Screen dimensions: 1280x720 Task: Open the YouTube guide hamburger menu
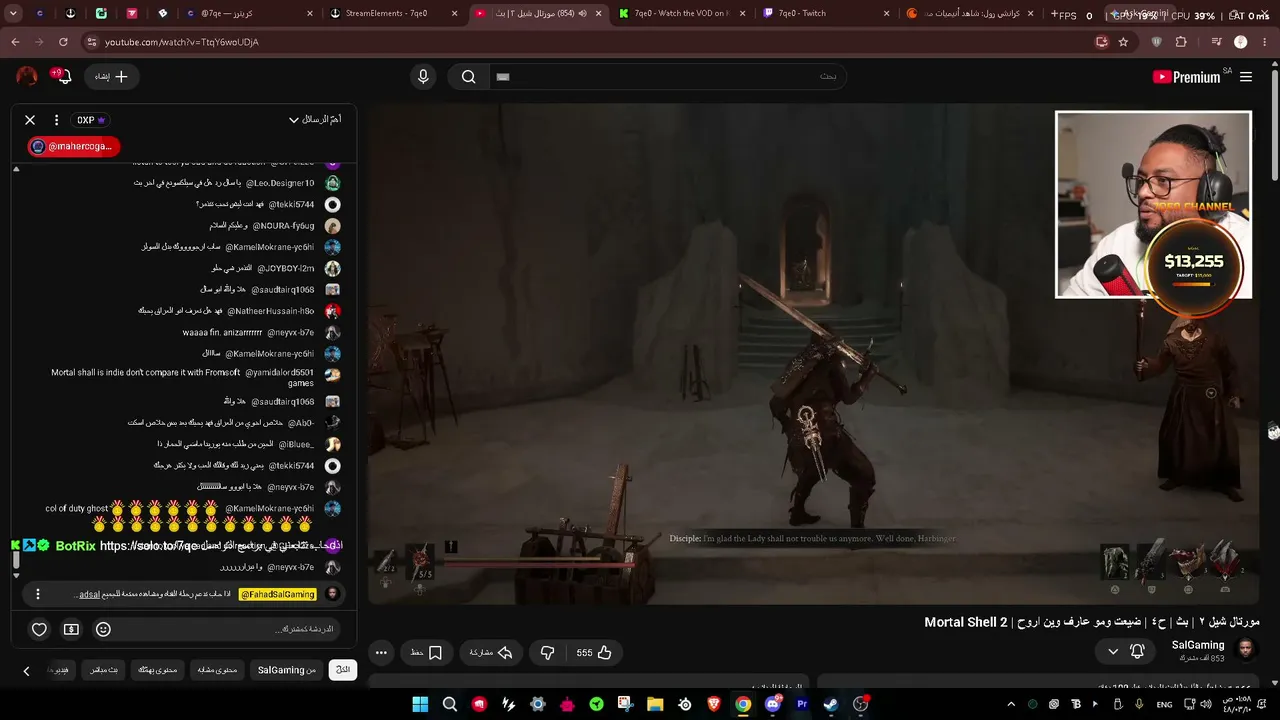(x=1246, y=77)
